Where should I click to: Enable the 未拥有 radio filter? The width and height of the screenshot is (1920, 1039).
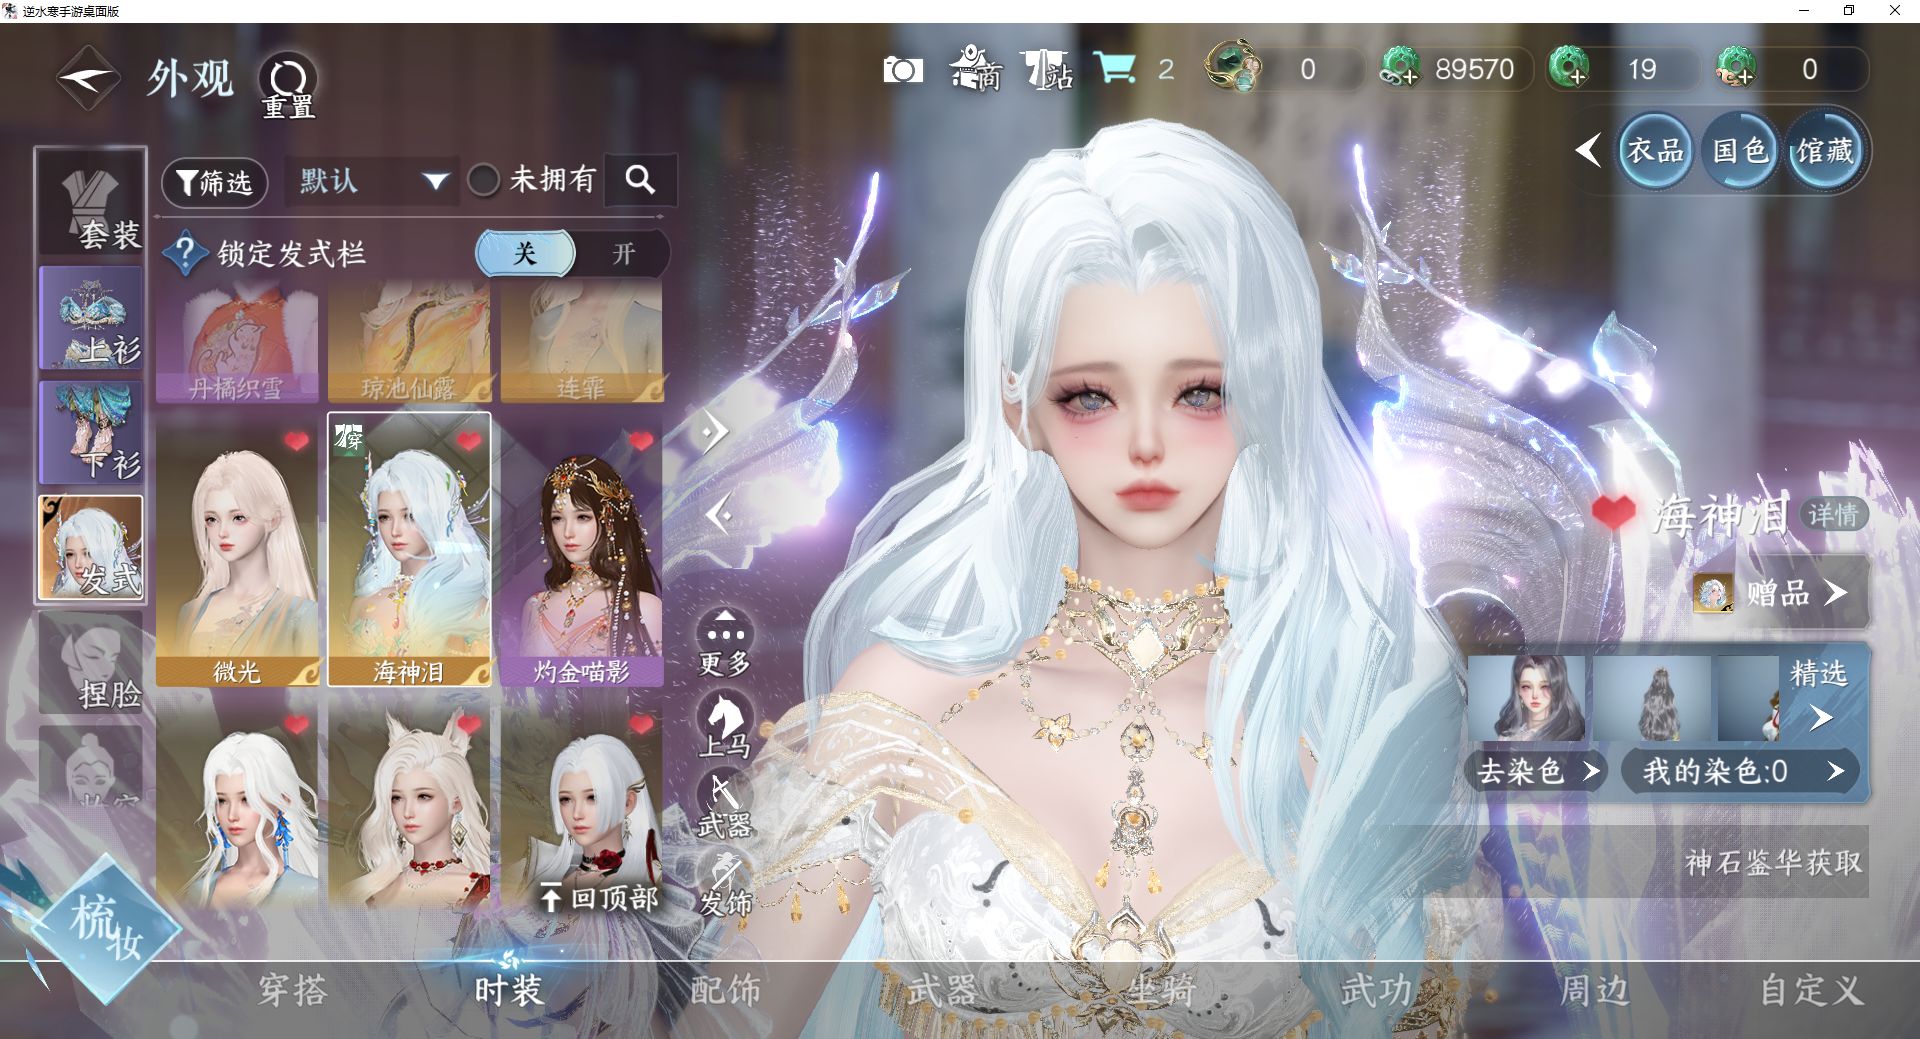point(484,181)
